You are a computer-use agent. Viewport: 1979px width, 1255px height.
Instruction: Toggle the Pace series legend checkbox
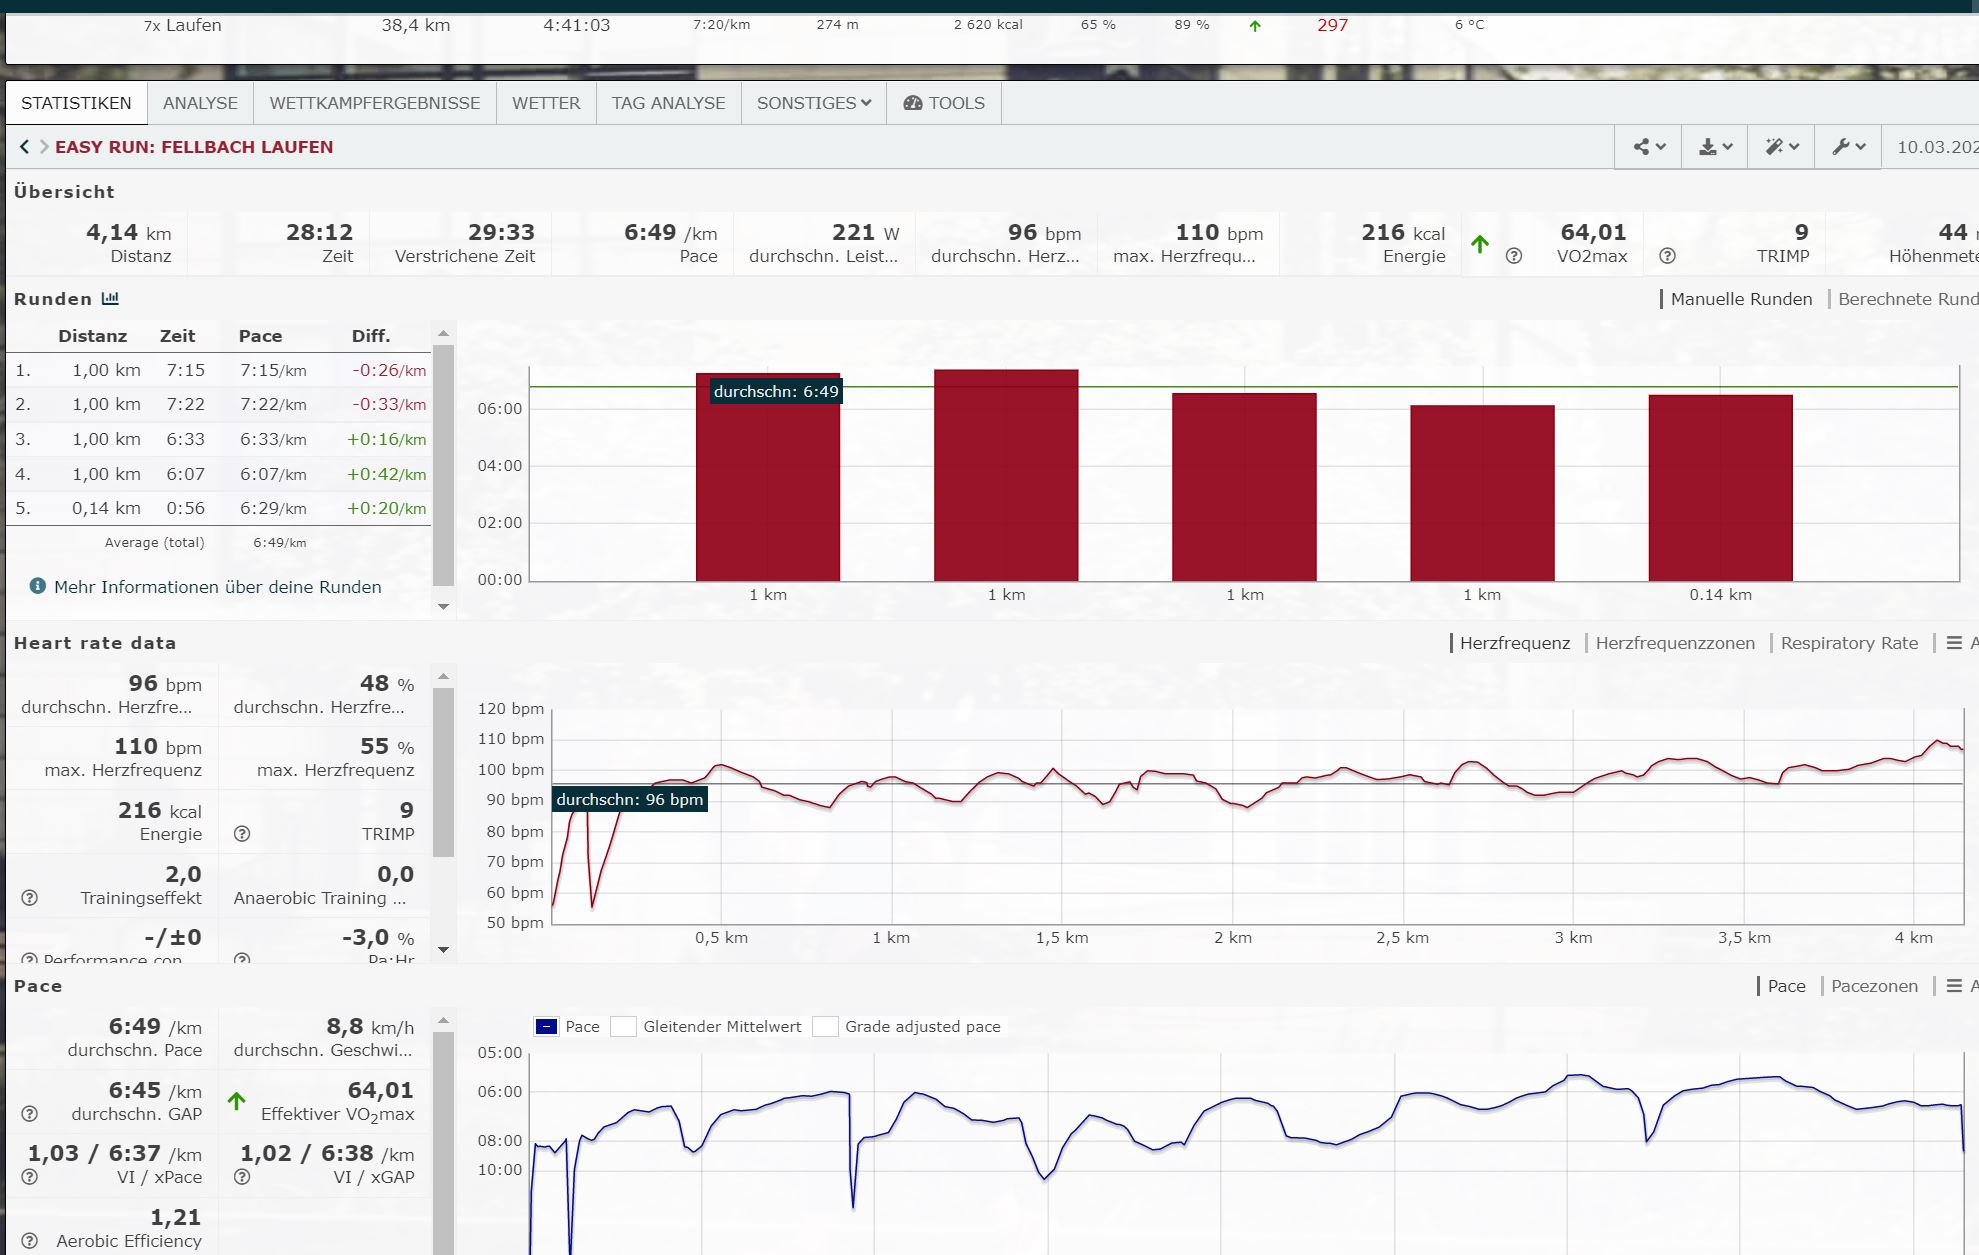click(x=546, y=1027)
